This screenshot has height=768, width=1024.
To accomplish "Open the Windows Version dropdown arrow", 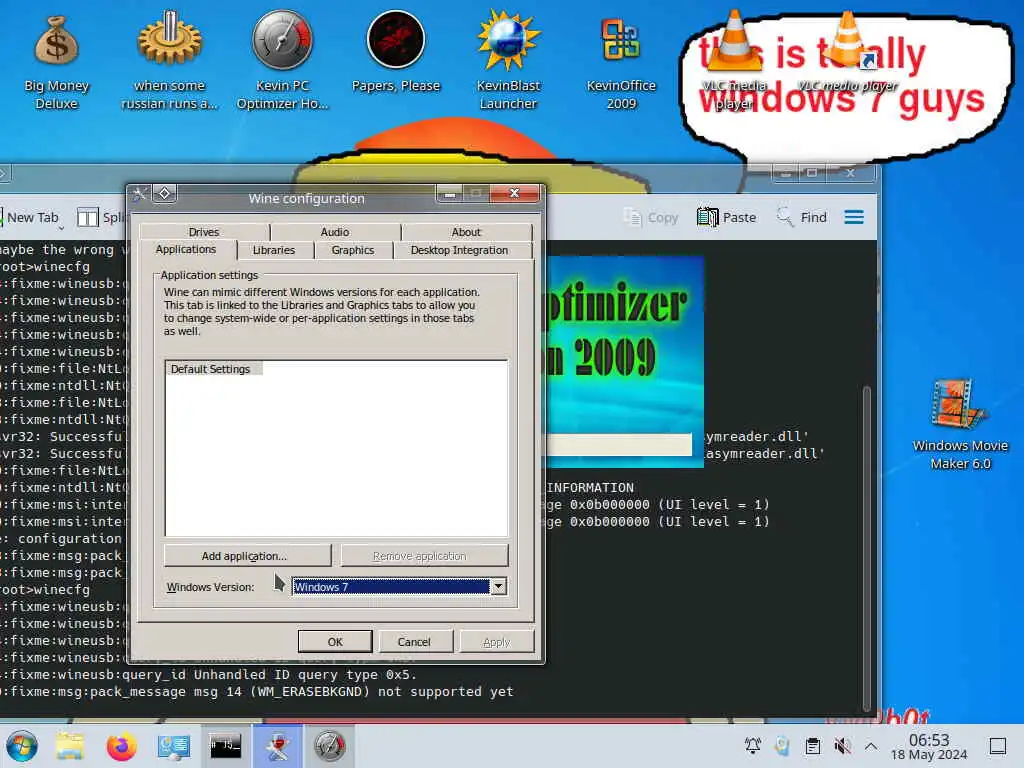I will [499, 586].
